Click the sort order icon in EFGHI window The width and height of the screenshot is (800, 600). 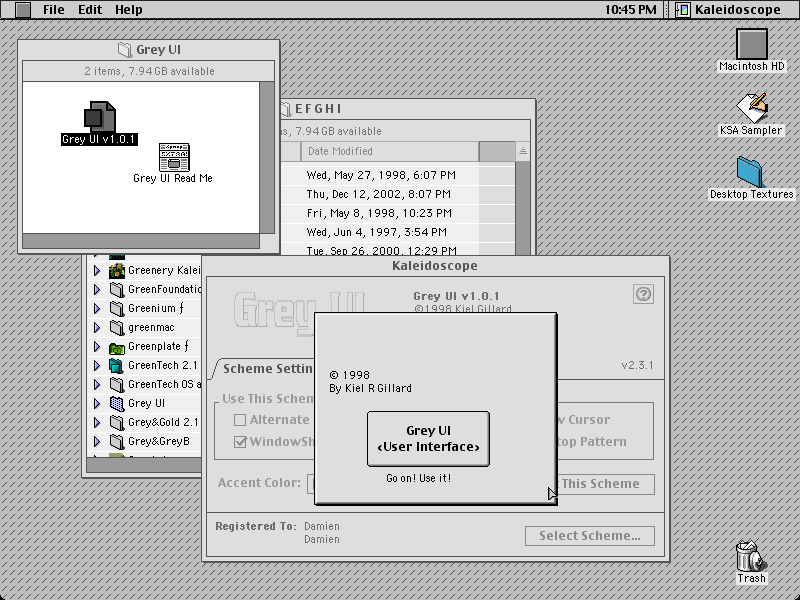click(x=522, y=151)
